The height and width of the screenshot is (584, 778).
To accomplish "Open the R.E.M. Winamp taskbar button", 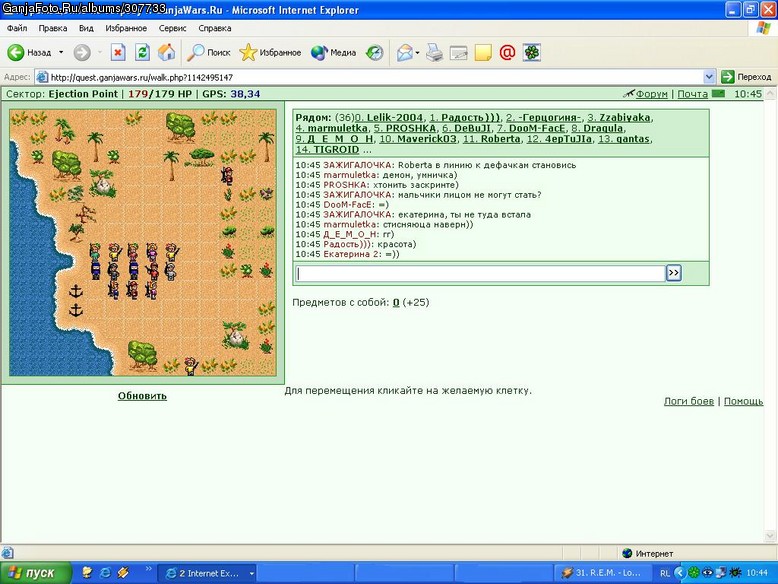I will [x=601, y=573].
